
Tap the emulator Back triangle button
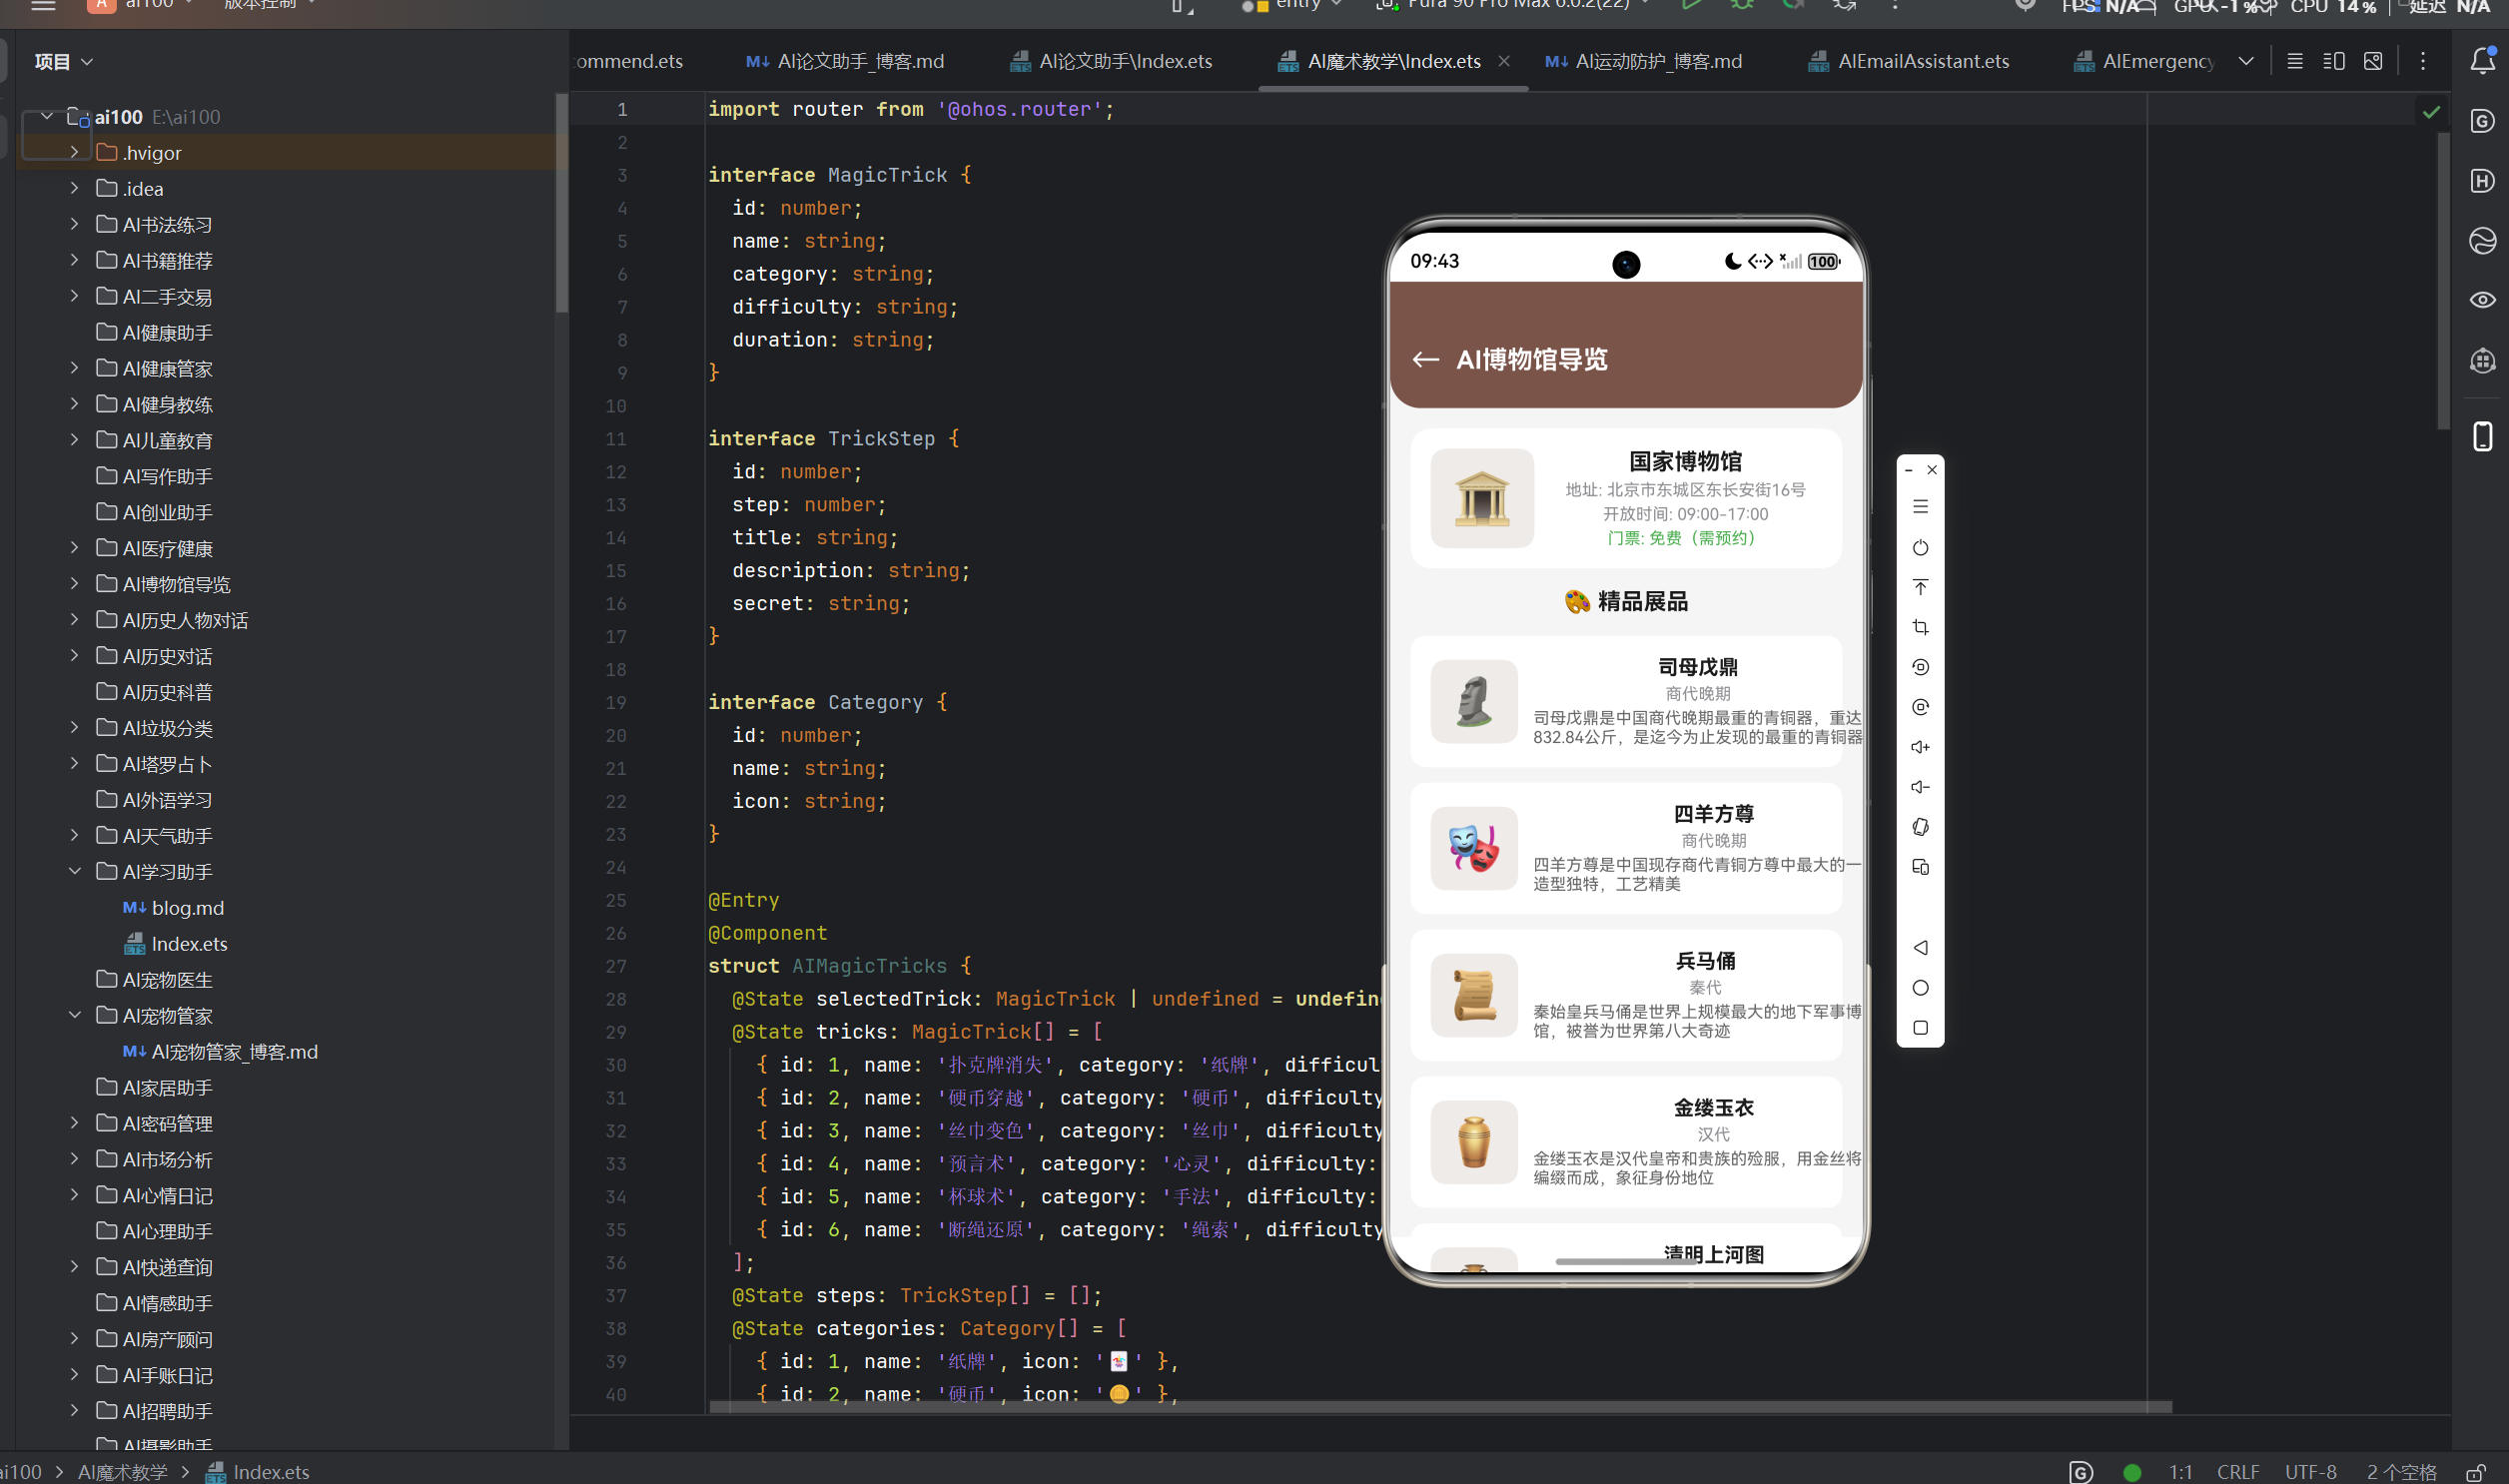pyautogui.click(x=1920, y=948)
